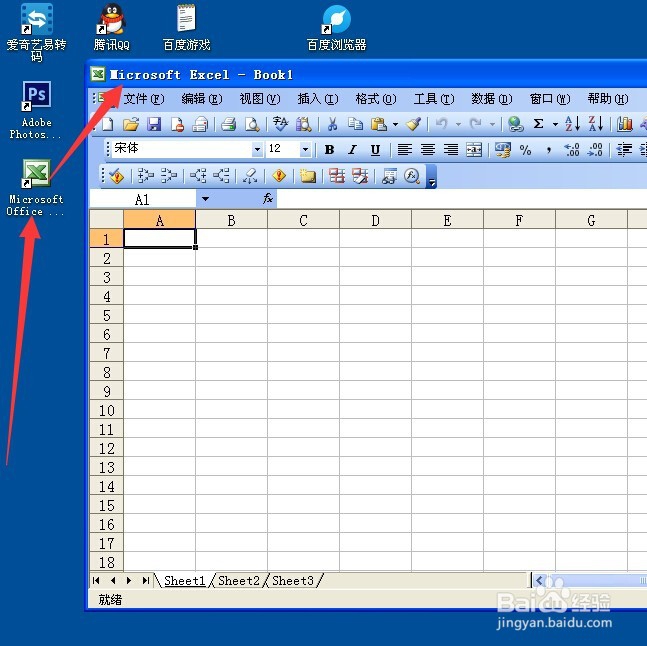Click Remove All Arrows icon
Viewport: 647px width, 646px height.
(x=250, y=177)
